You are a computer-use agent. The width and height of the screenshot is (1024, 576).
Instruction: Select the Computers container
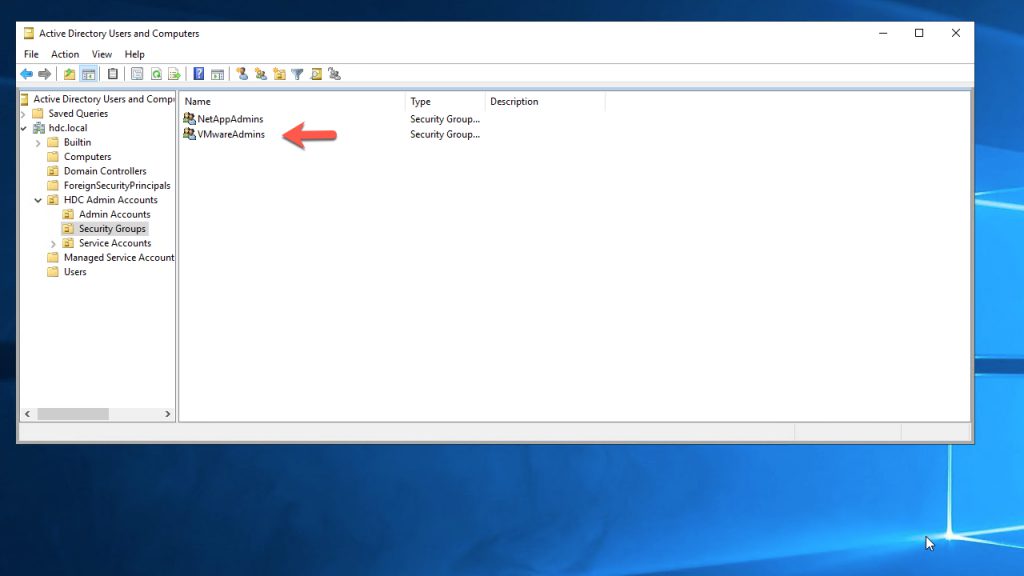[x=88, y=157]
